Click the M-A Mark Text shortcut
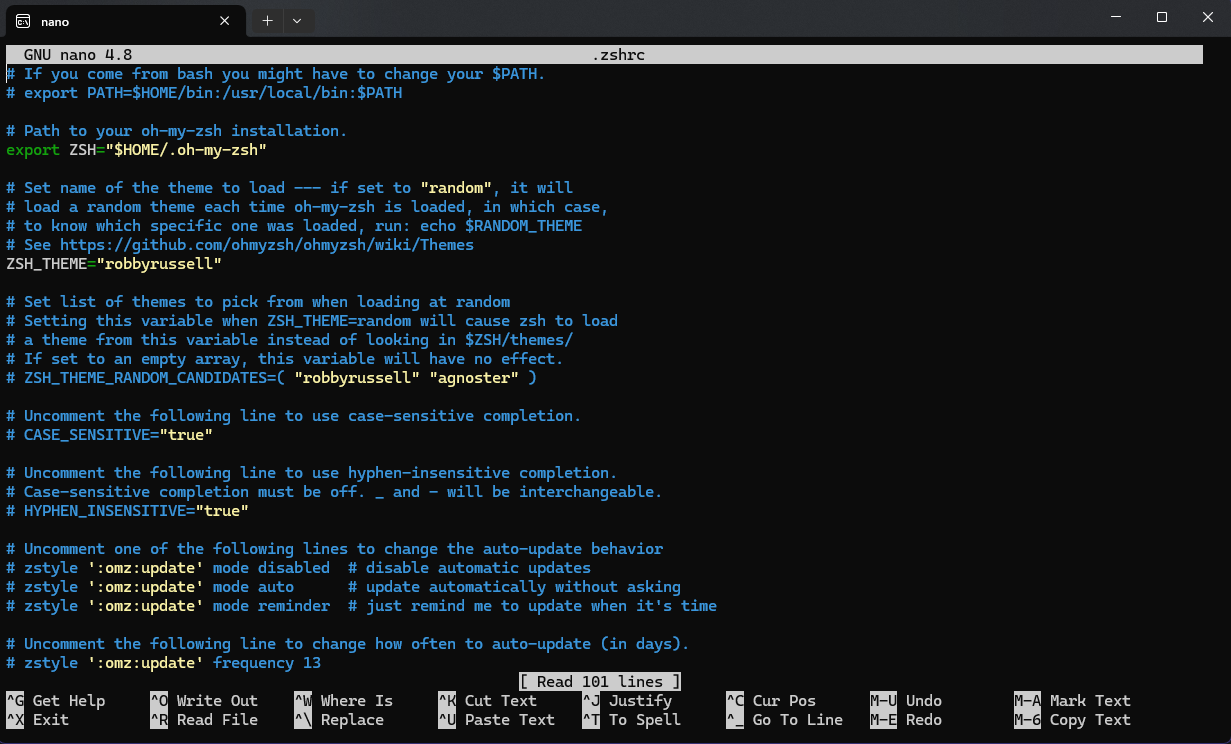This screenshot has width=1231, height=744. (x=1073, y=701)
